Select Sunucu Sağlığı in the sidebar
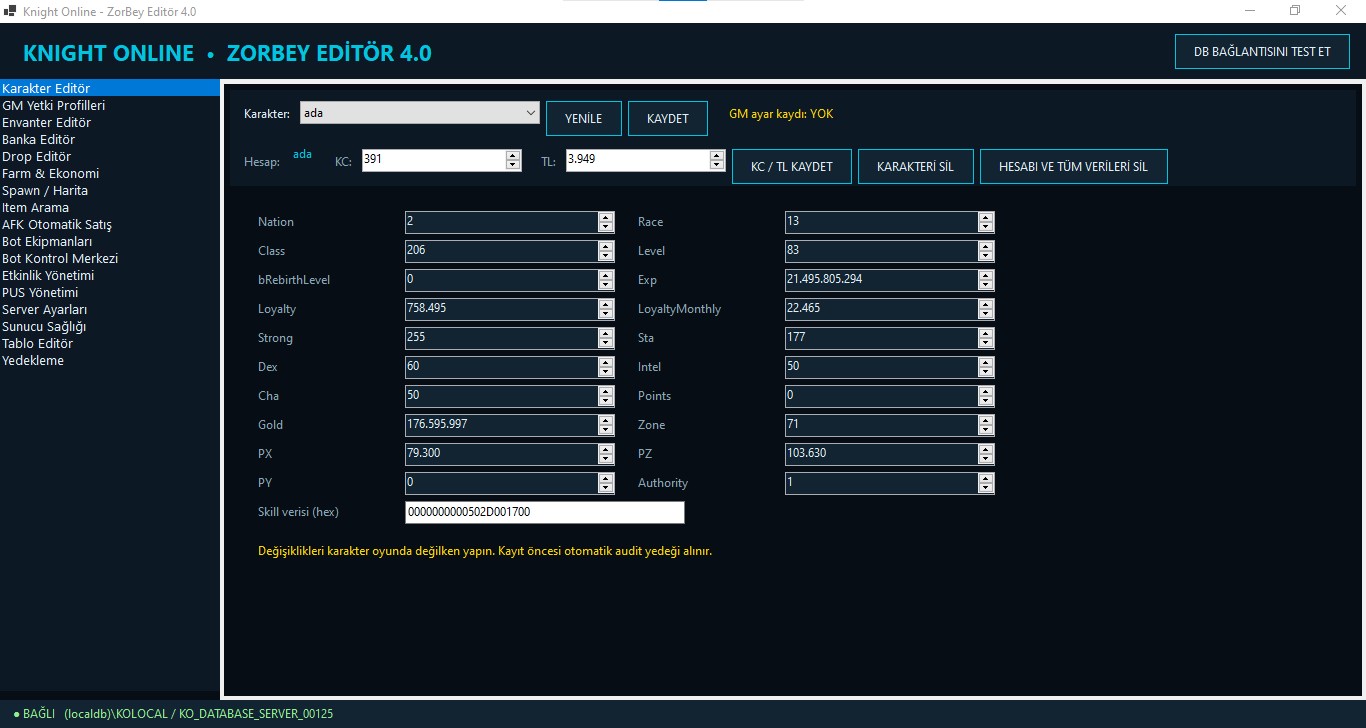 click(110, 327)
